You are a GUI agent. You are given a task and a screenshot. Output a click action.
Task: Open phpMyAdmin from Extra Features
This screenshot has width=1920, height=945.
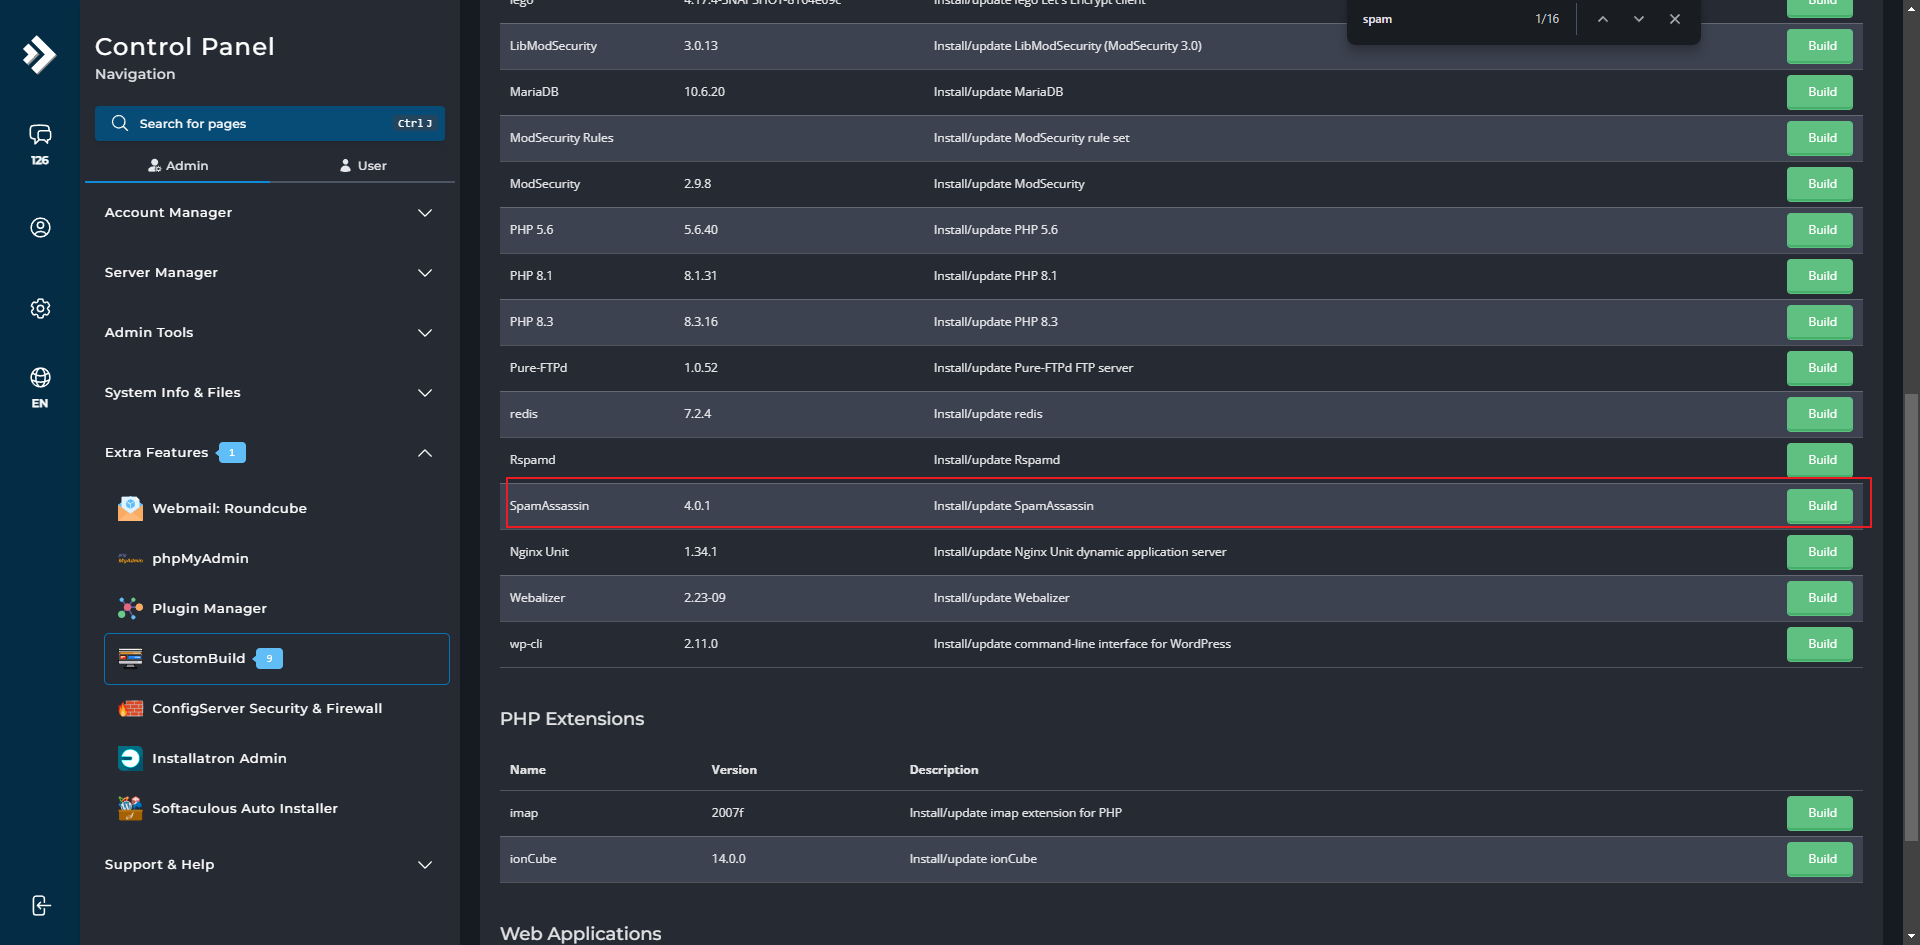point(200,558)
